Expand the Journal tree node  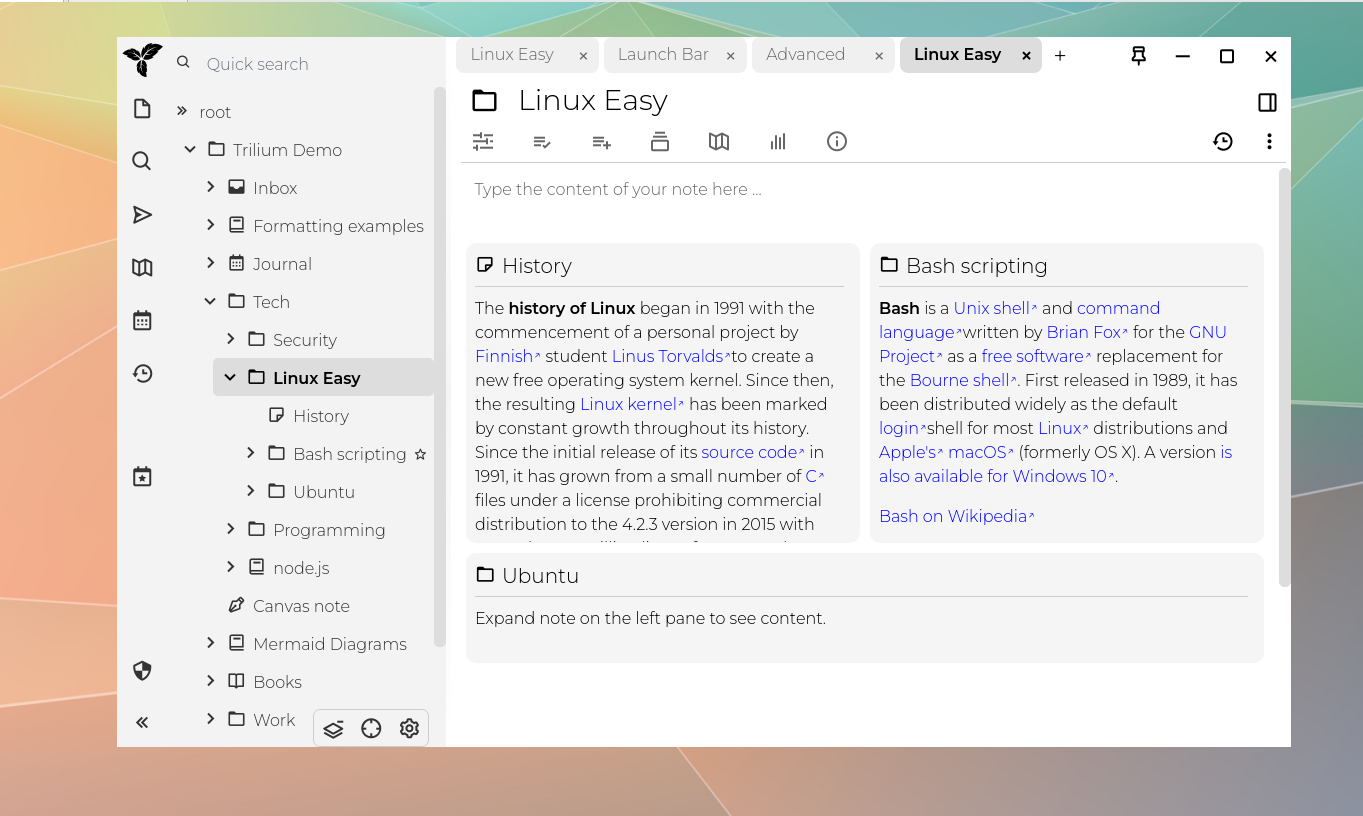[x=210, y=263]
